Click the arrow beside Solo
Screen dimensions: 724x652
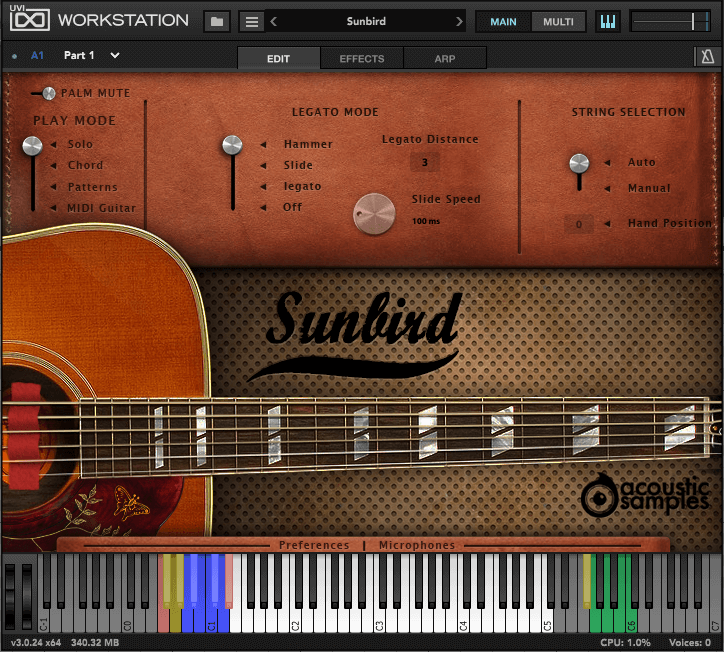pyautogui.click(x=53, y=145)
